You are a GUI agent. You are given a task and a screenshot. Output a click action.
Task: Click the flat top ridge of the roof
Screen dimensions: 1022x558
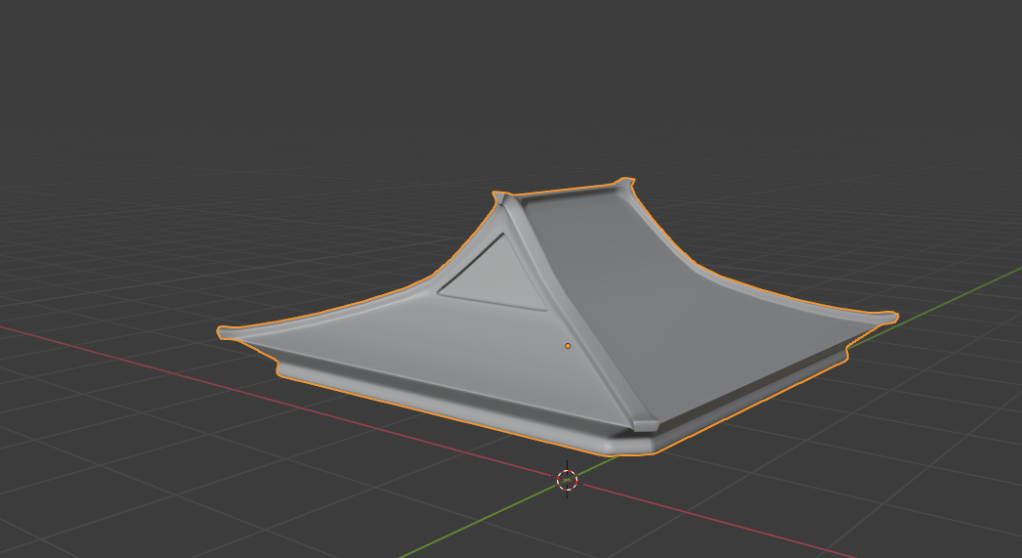pos(570,194)
